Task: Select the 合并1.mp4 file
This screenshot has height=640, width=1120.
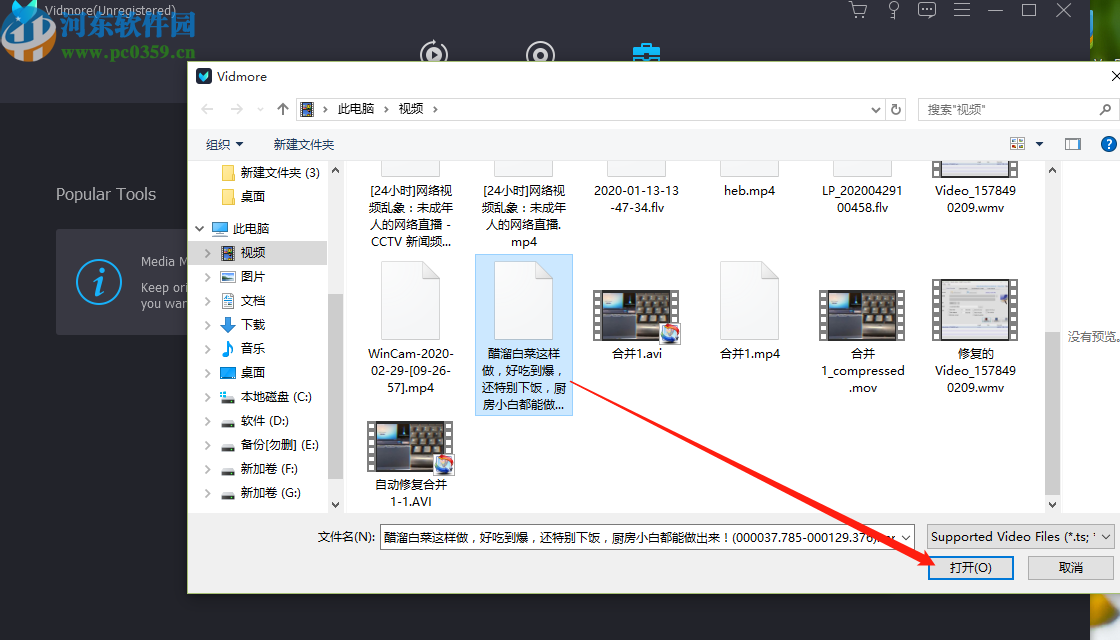Action: (x=749, y=311)
